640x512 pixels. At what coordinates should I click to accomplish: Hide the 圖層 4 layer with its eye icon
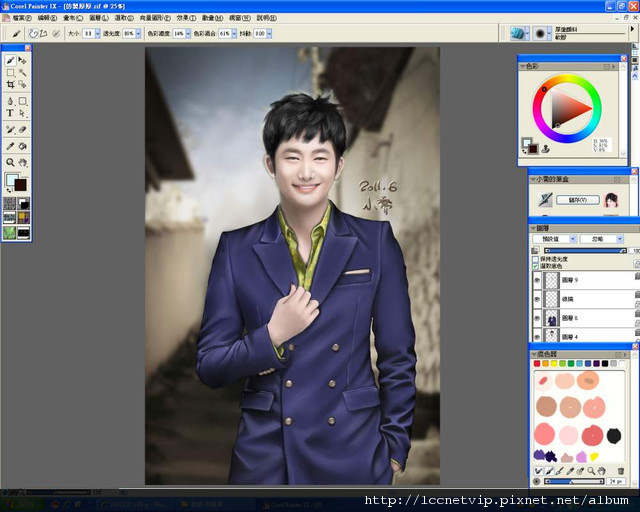(x=537, y=337)
